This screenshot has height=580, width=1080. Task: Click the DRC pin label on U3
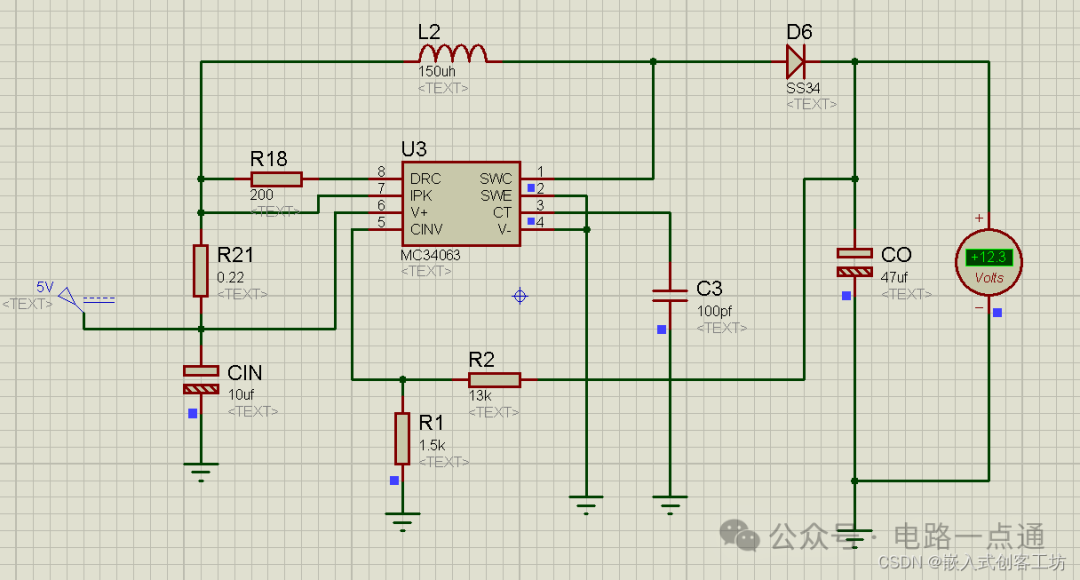pos(425,179)
